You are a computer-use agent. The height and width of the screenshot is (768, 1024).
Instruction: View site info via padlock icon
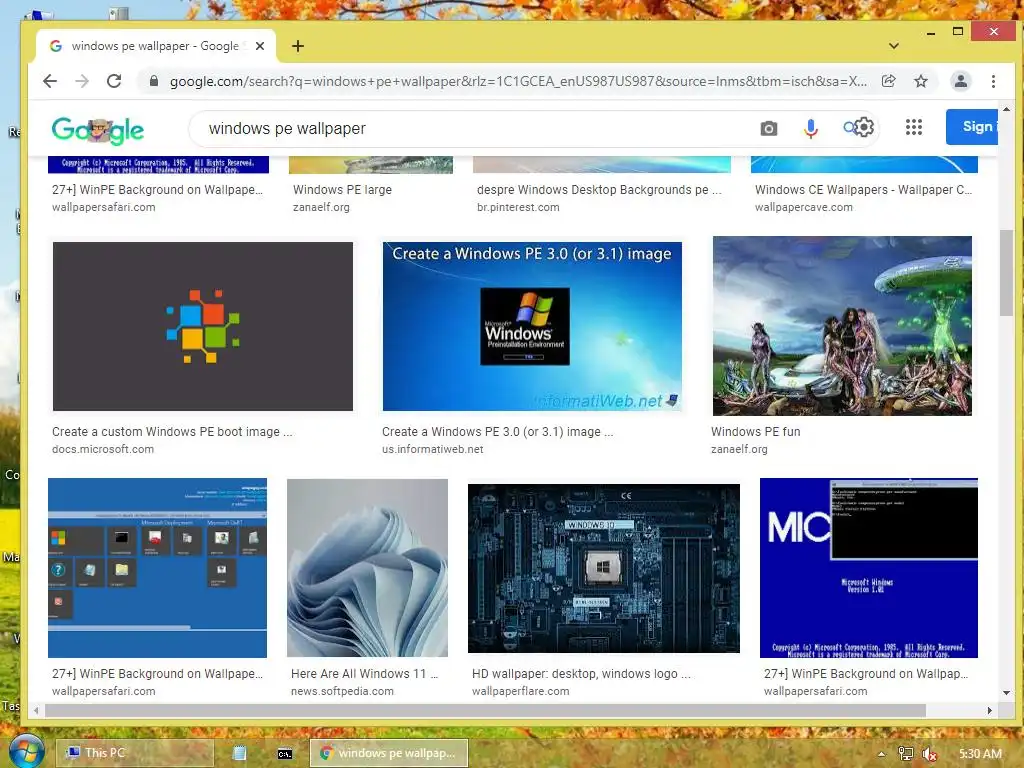(x=154, y=81)
